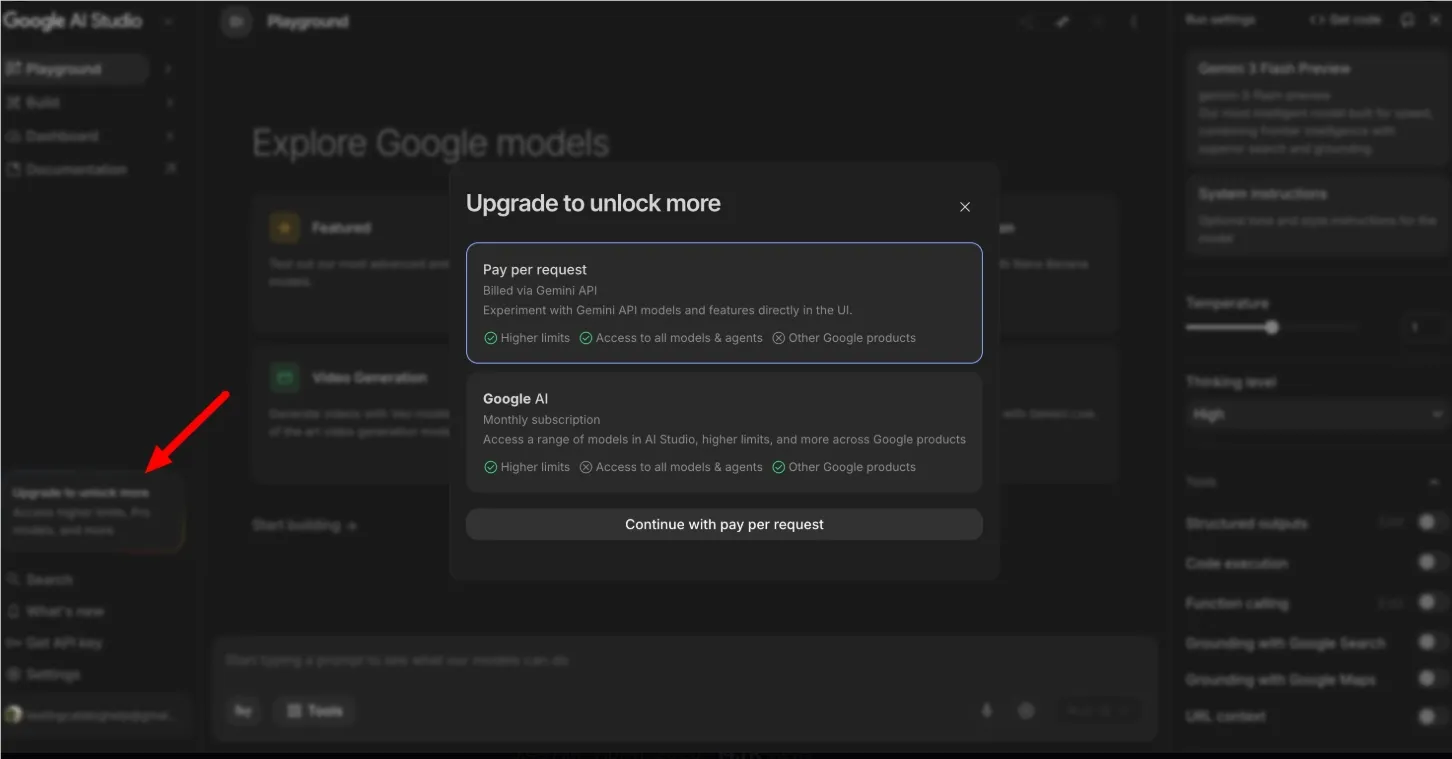Enable the URL context tool
Image resolution: width=1452 pixels, height=759 pixels.
[1426, 716]
